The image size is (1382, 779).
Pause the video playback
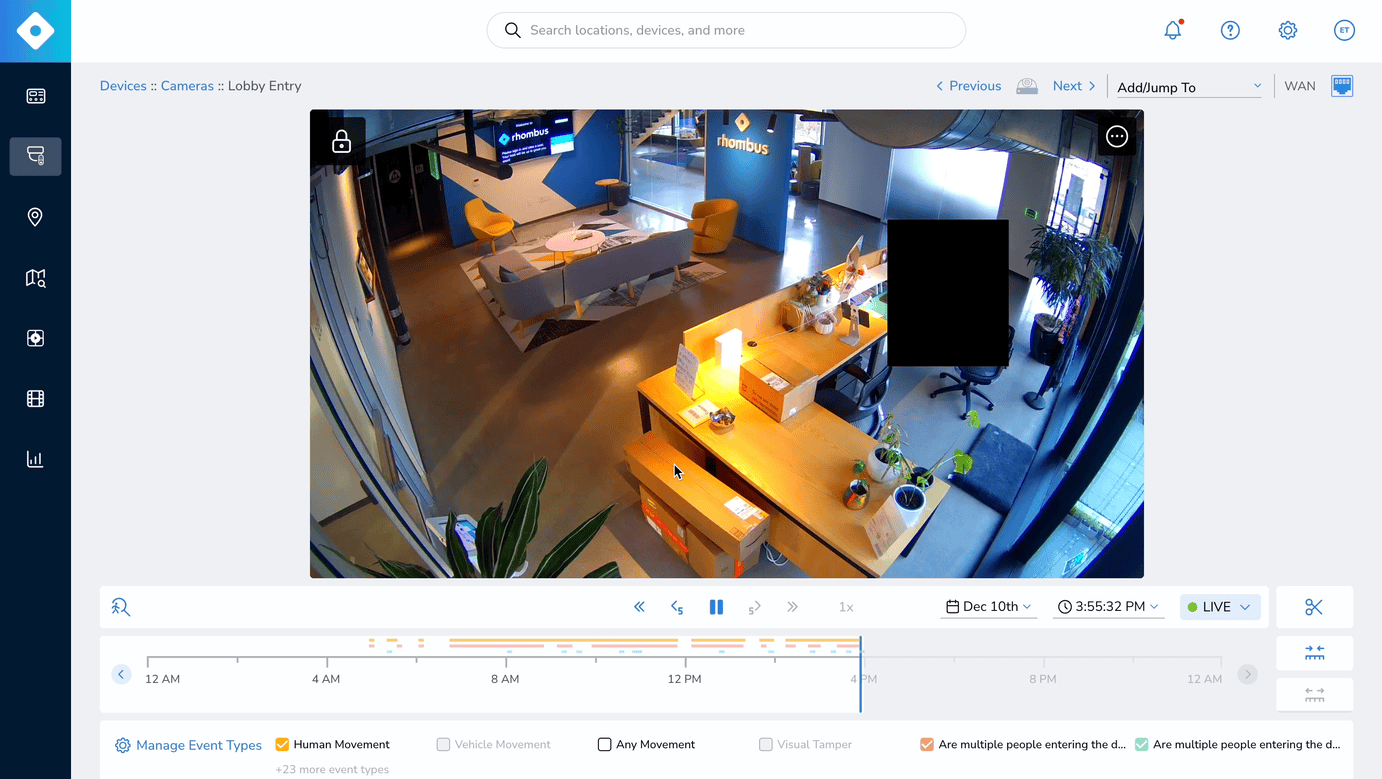[716, 607]
